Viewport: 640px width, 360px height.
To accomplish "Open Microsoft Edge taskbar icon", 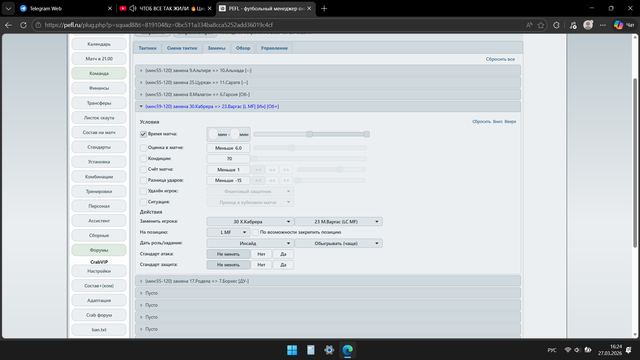I will click(x=347, y=350).
